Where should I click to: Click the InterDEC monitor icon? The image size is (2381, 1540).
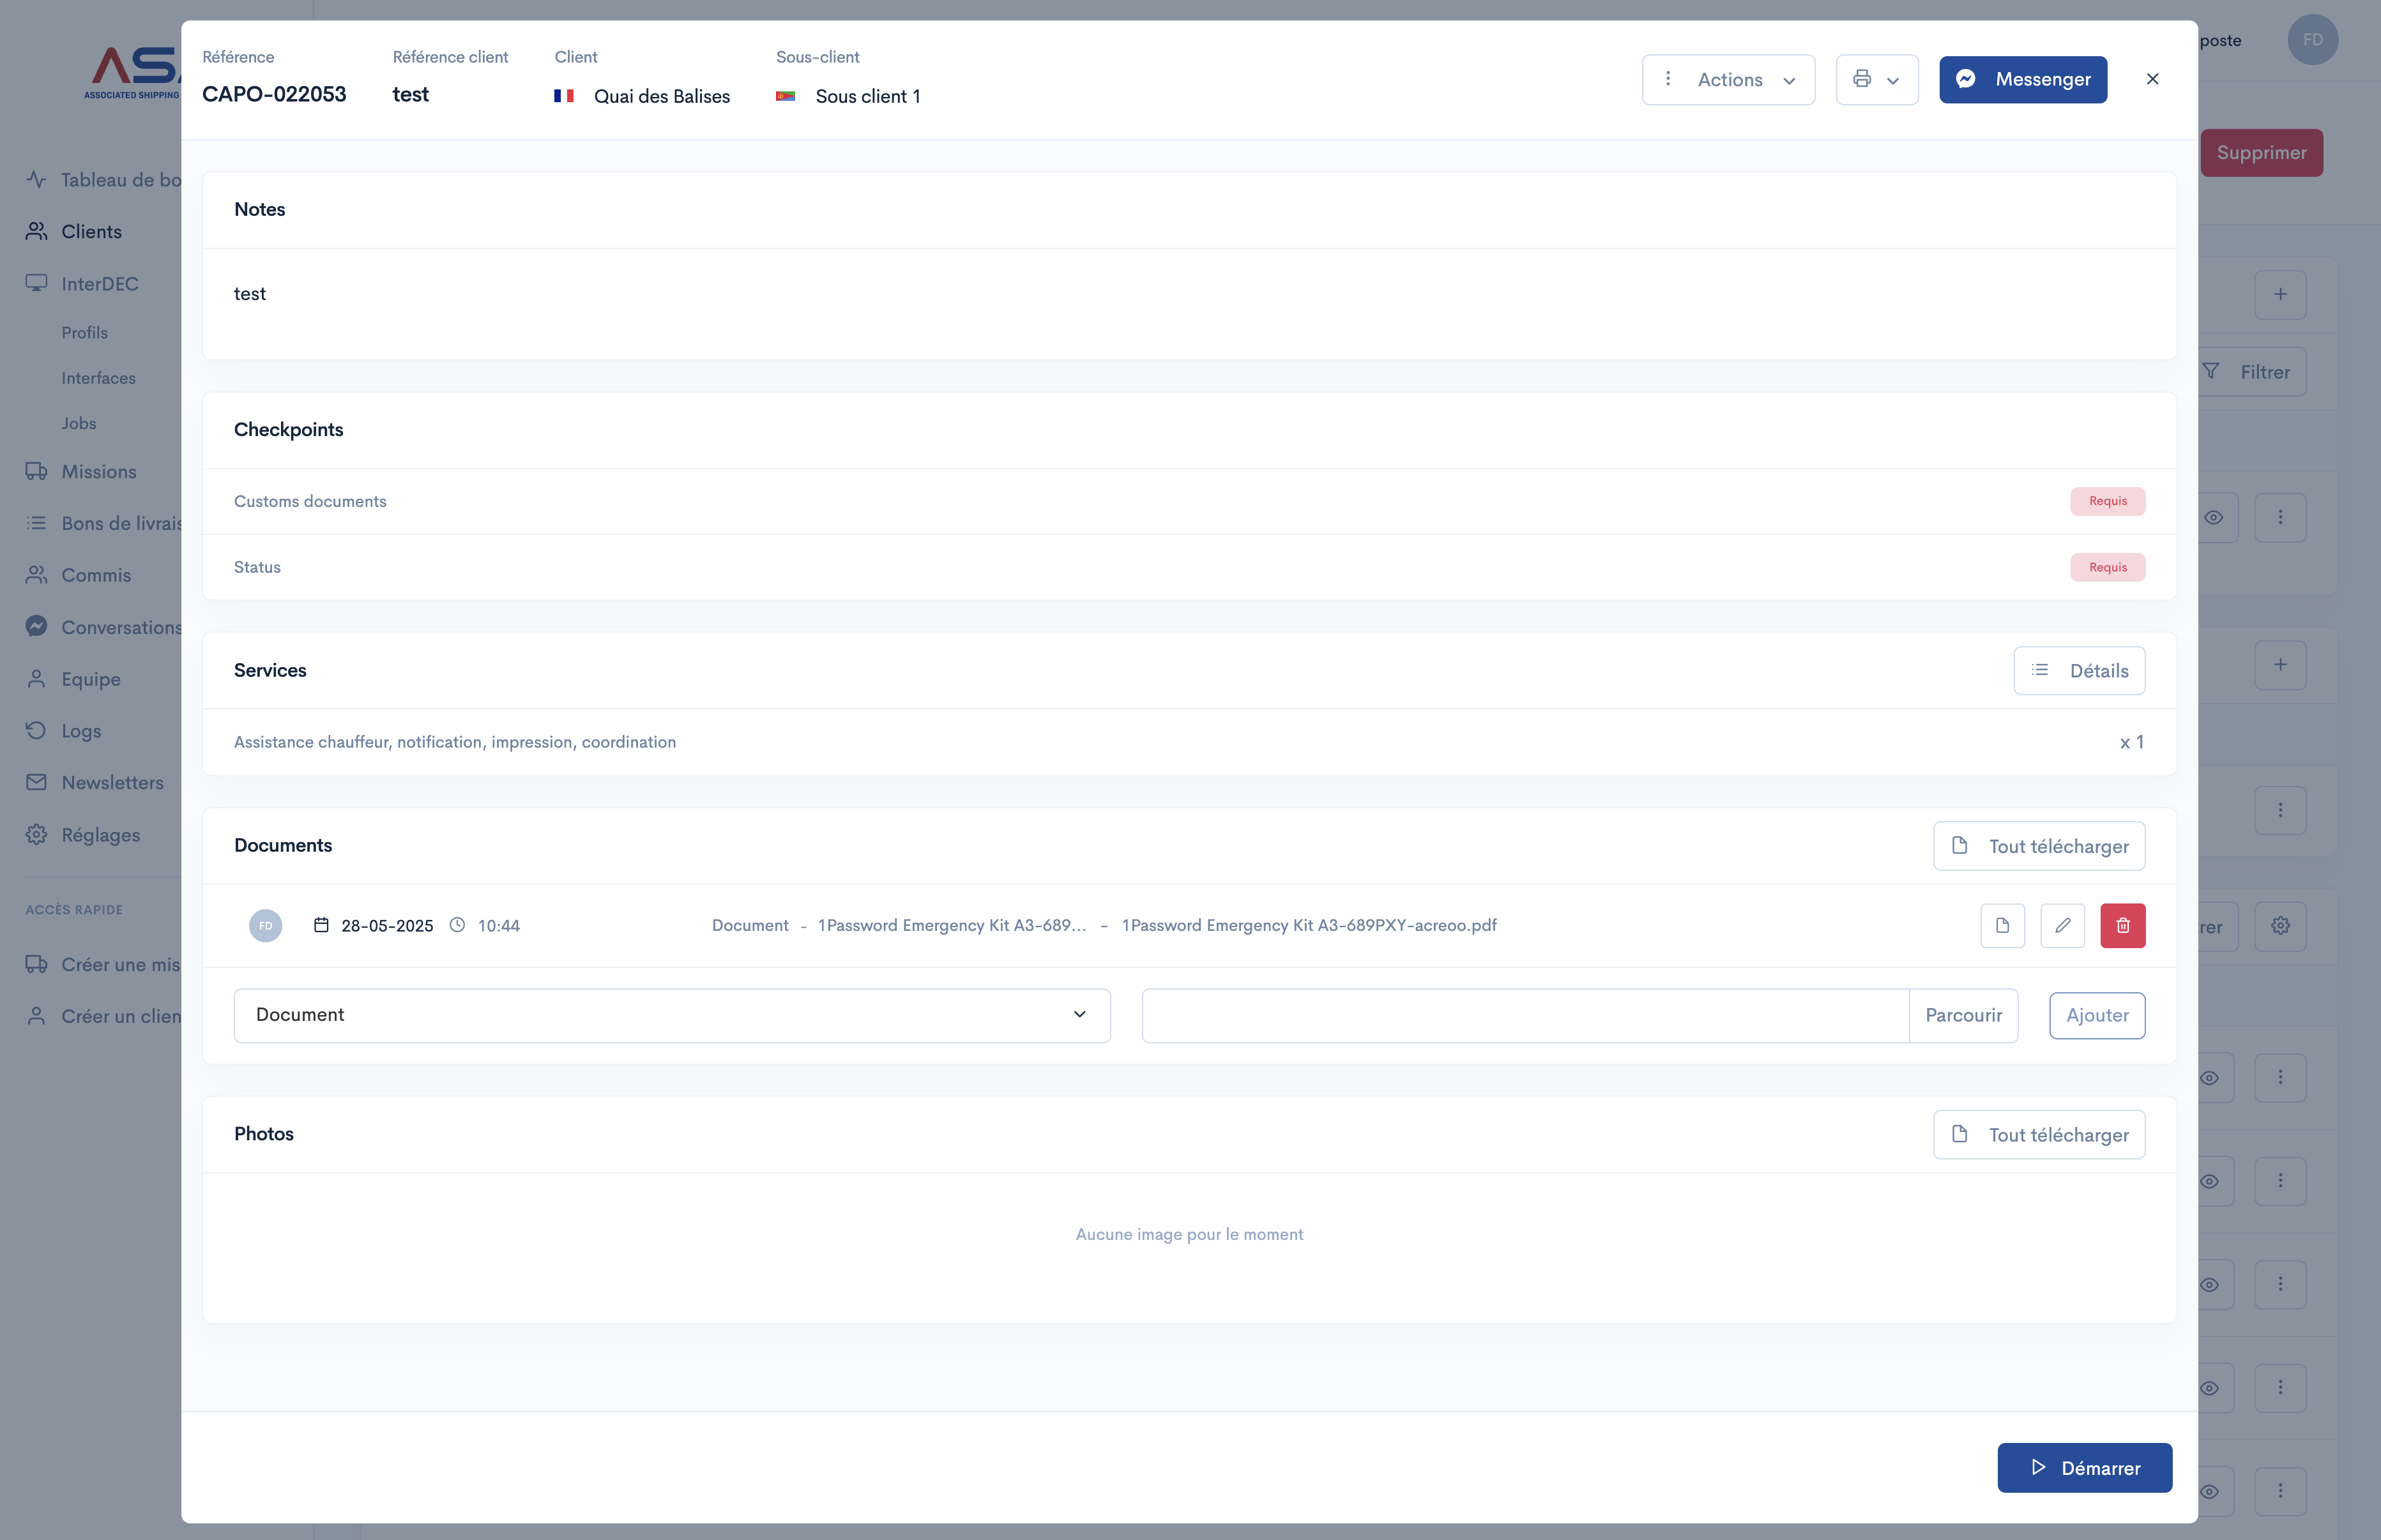coord(36,283)
